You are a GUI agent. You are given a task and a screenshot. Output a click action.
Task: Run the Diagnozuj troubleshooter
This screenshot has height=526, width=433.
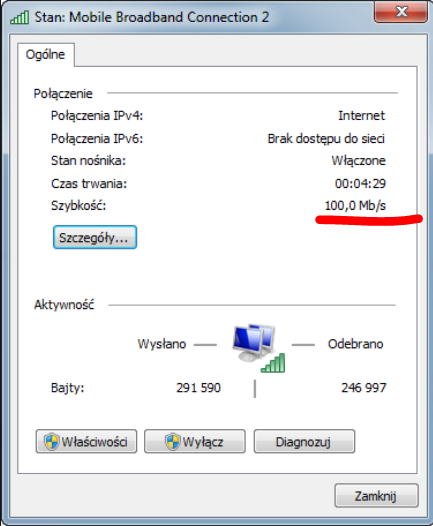point(304,441)
